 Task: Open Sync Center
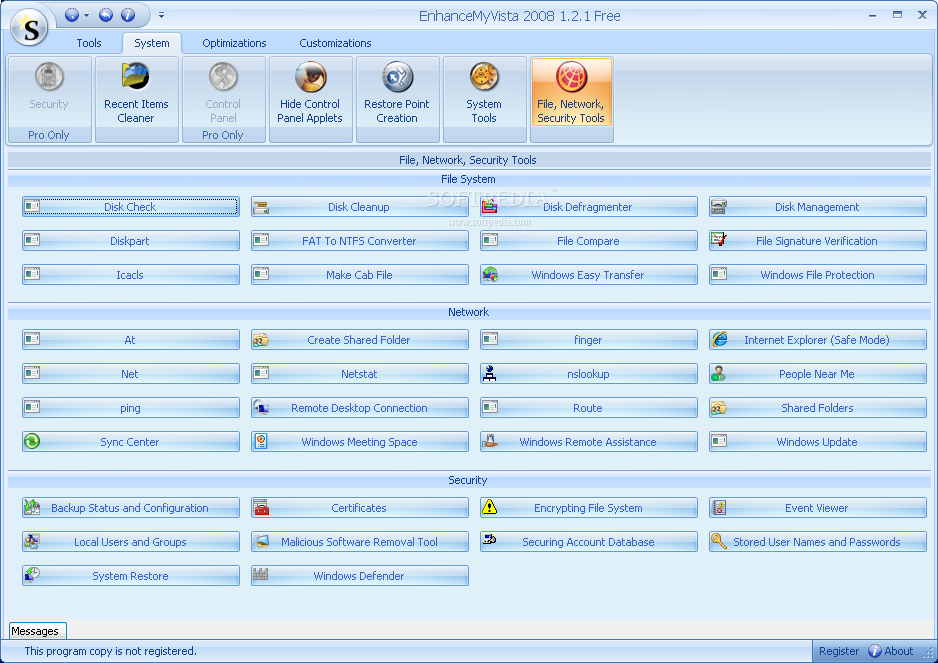point(130,442)
